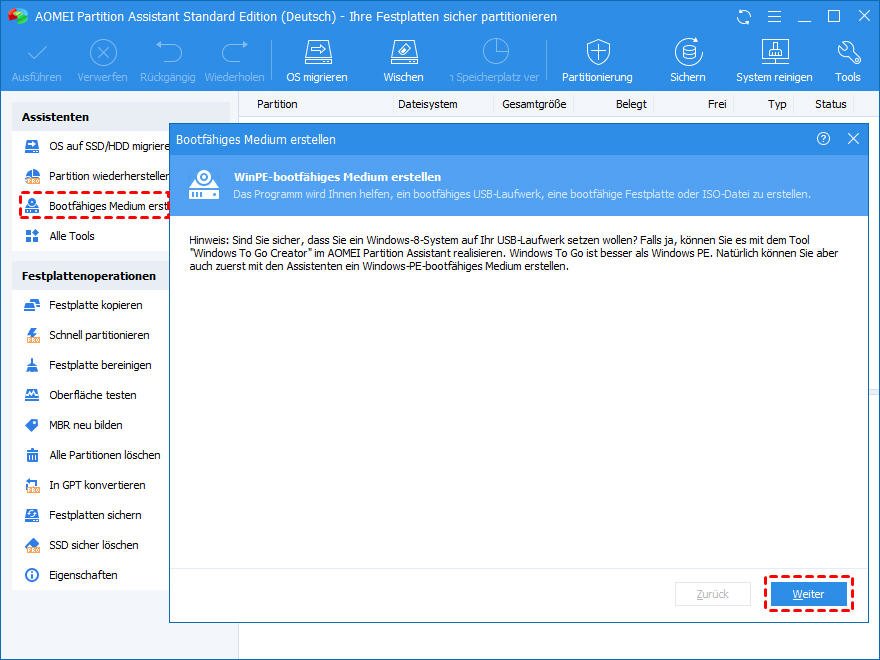Click the Festplatte bereinigen broom icon

tap(32, 365)
